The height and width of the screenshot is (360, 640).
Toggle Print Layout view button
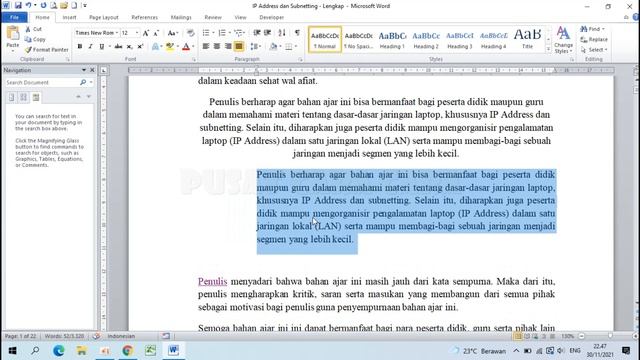pyautogui.click(x=518, y=336)
